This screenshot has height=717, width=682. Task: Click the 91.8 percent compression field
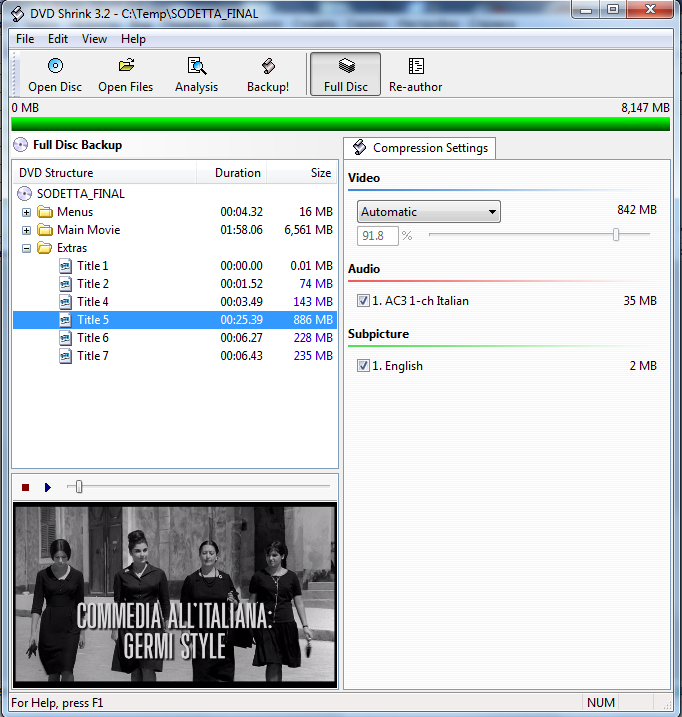pos(378,236)
